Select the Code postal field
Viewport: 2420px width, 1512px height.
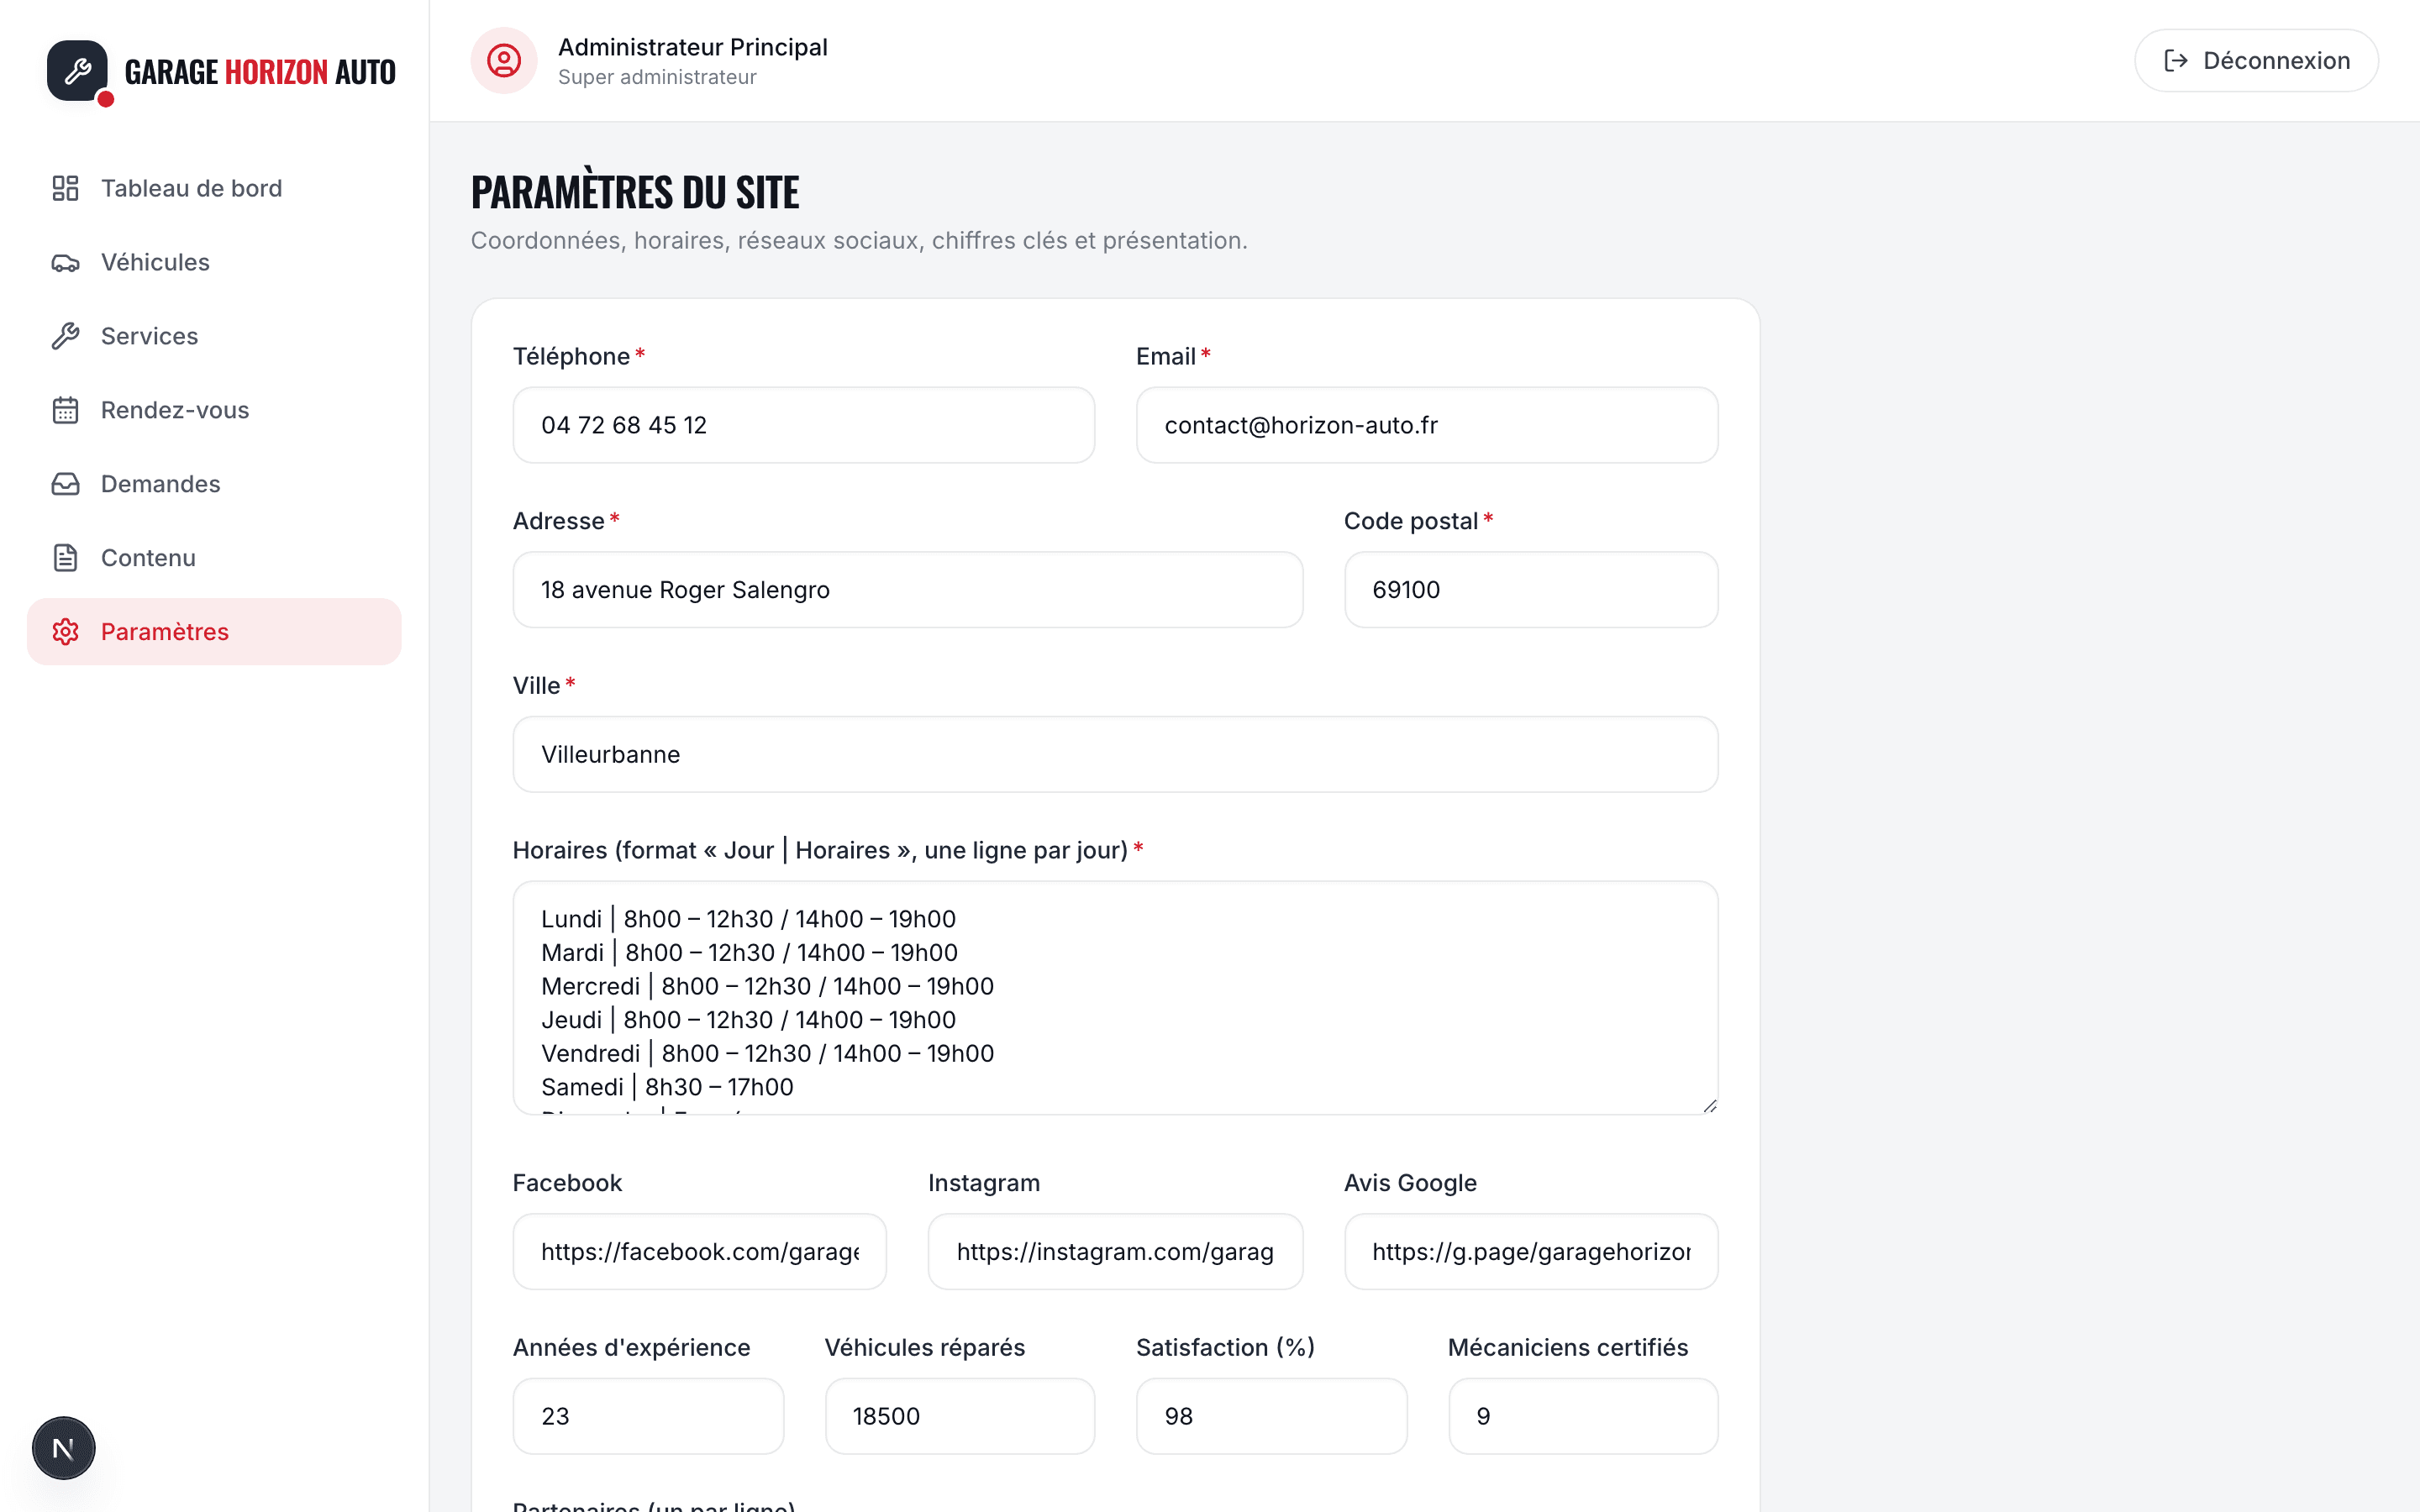pos(1531,590)
